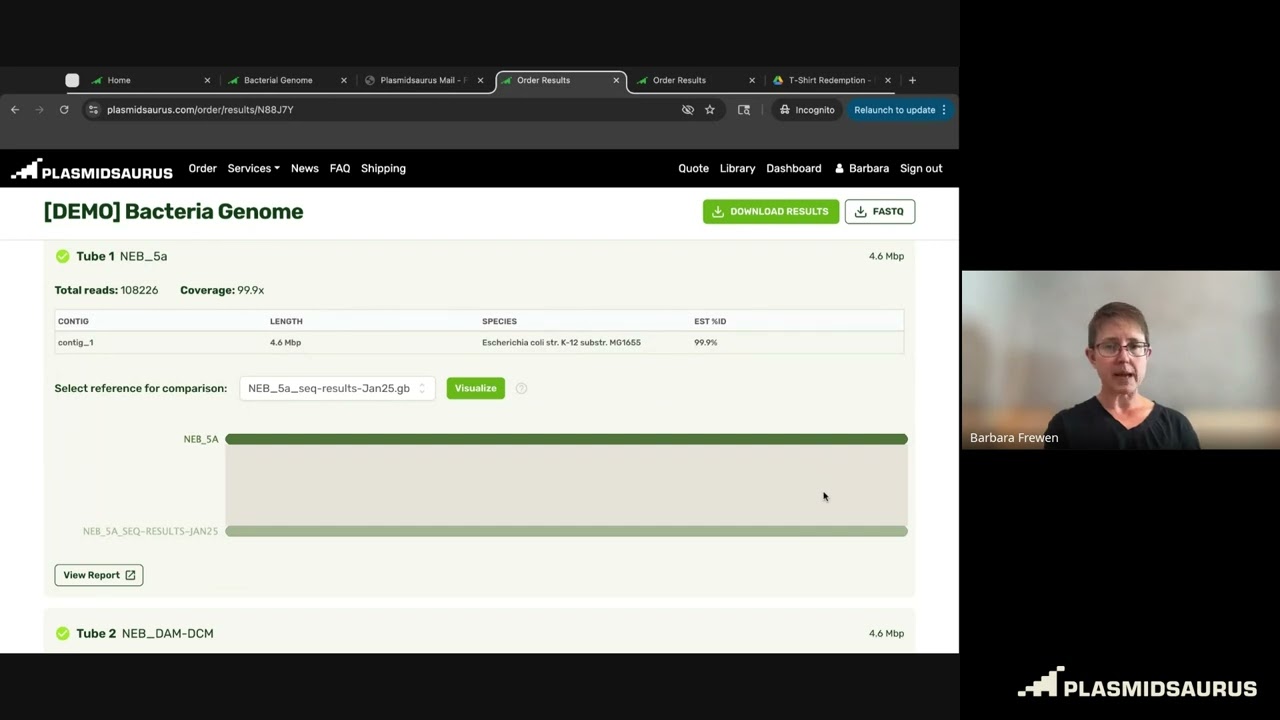Reload the page with refresh icon

point(64,110)
